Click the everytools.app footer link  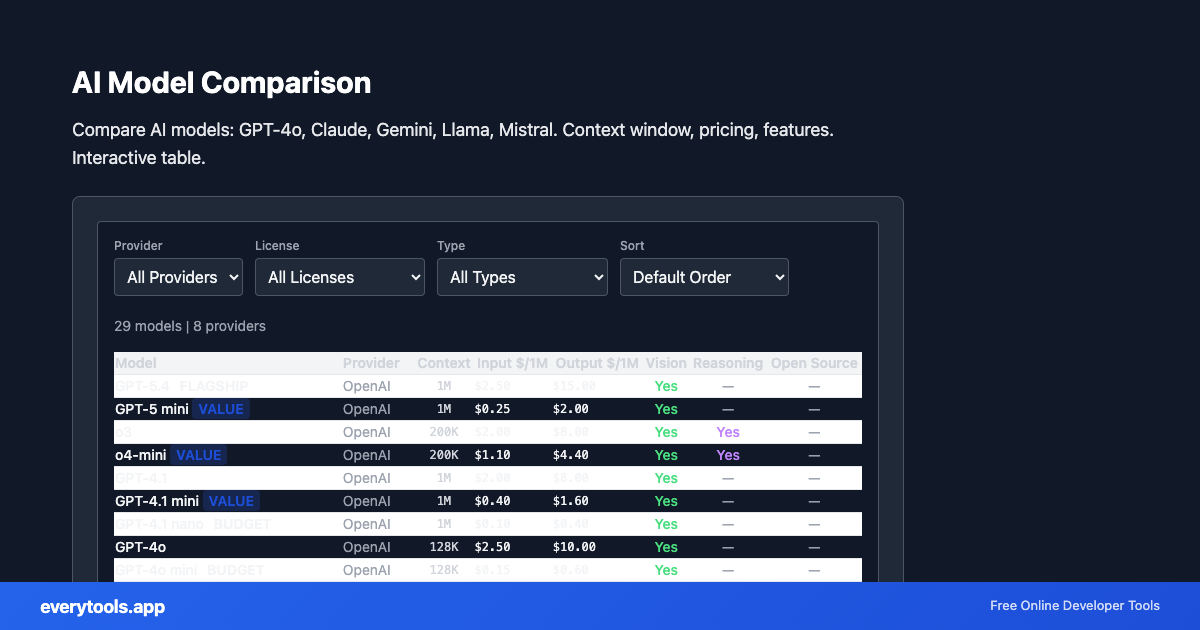[x=101, y=607]
